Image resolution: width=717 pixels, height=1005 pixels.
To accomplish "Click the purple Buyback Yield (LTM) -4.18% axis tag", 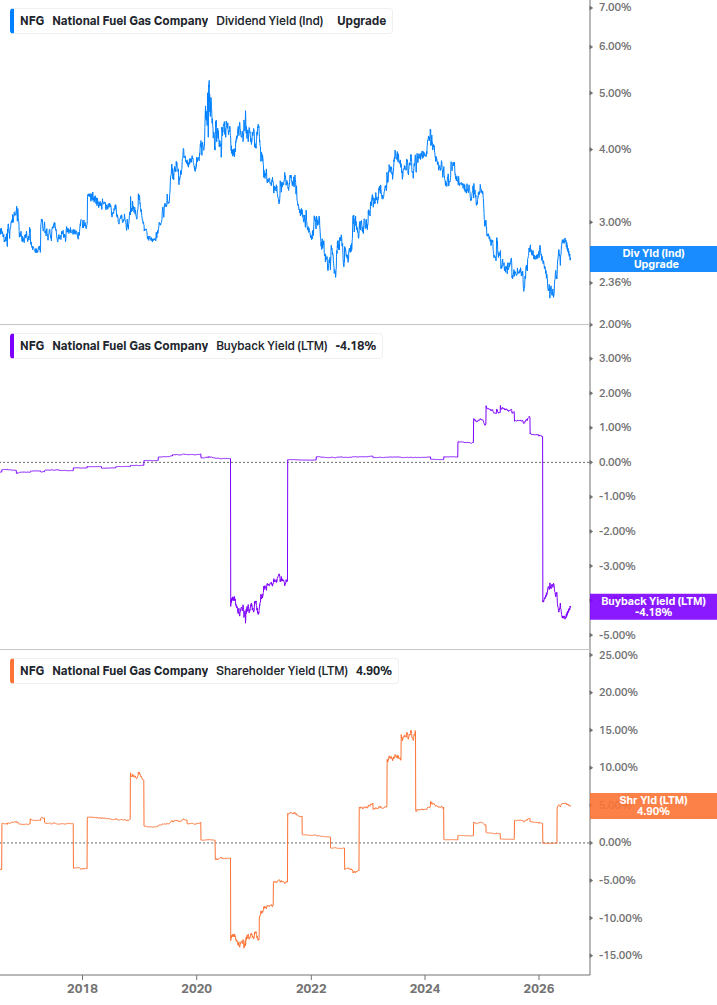I will [x=653, y=606].
